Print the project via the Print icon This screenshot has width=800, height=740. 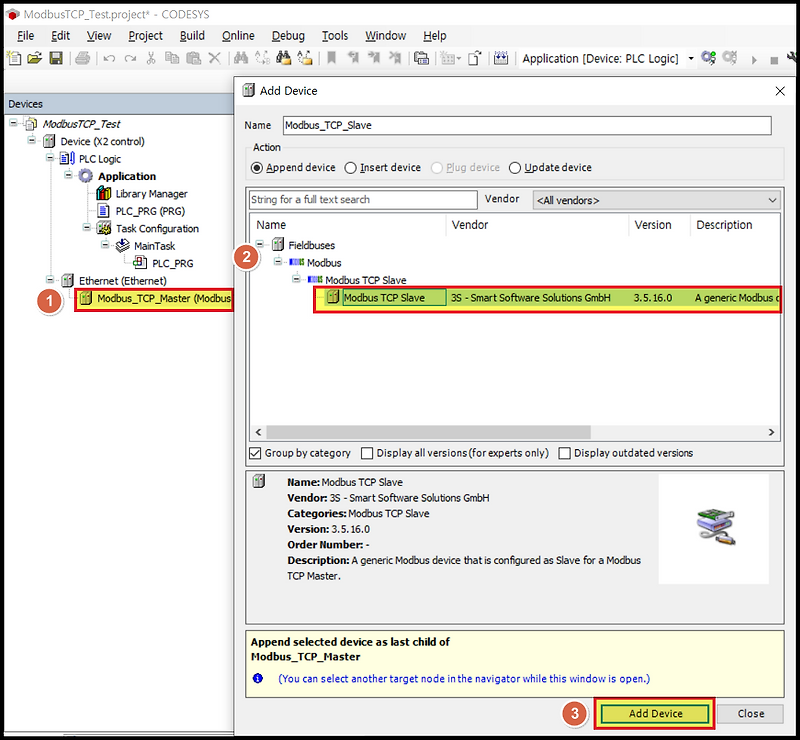point(82,58)
